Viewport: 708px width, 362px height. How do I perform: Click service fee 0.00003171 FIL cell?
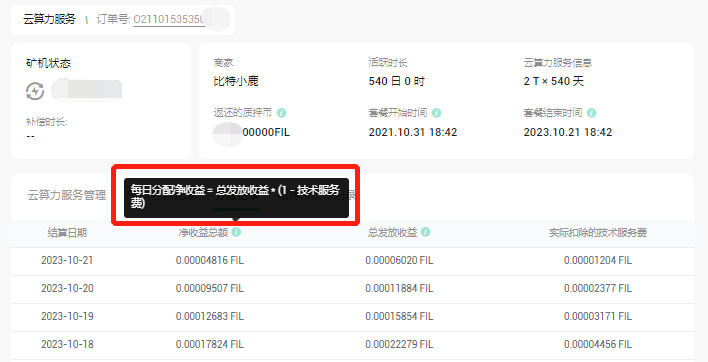click(598, 316)
